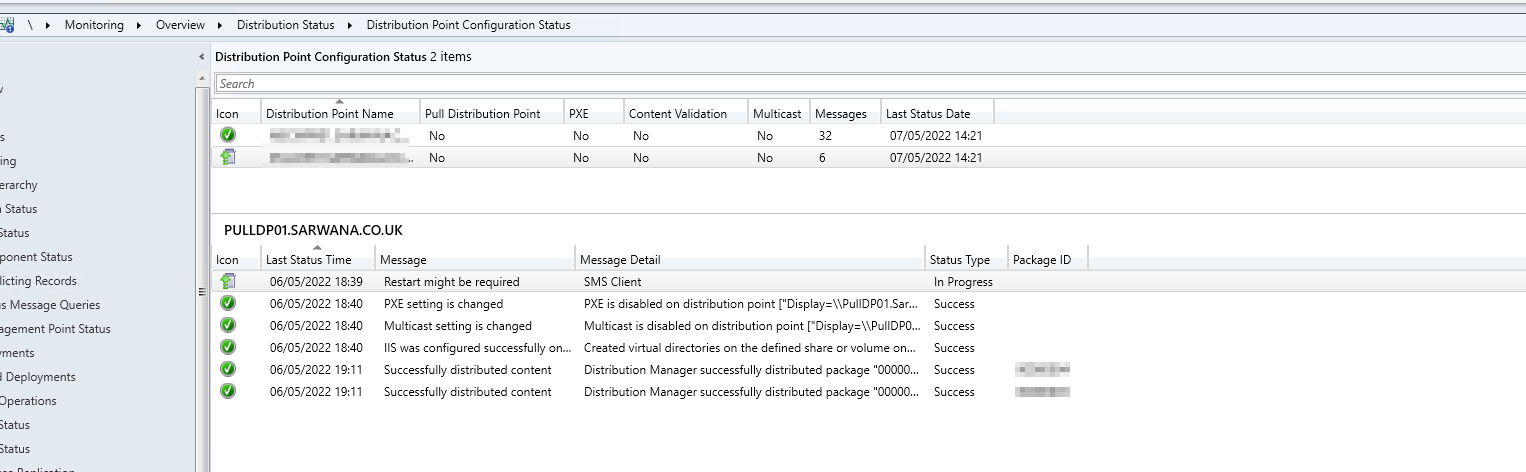Sort by the Multicast column header
The image size is (1526, 472).
click(x=778, y=113)
